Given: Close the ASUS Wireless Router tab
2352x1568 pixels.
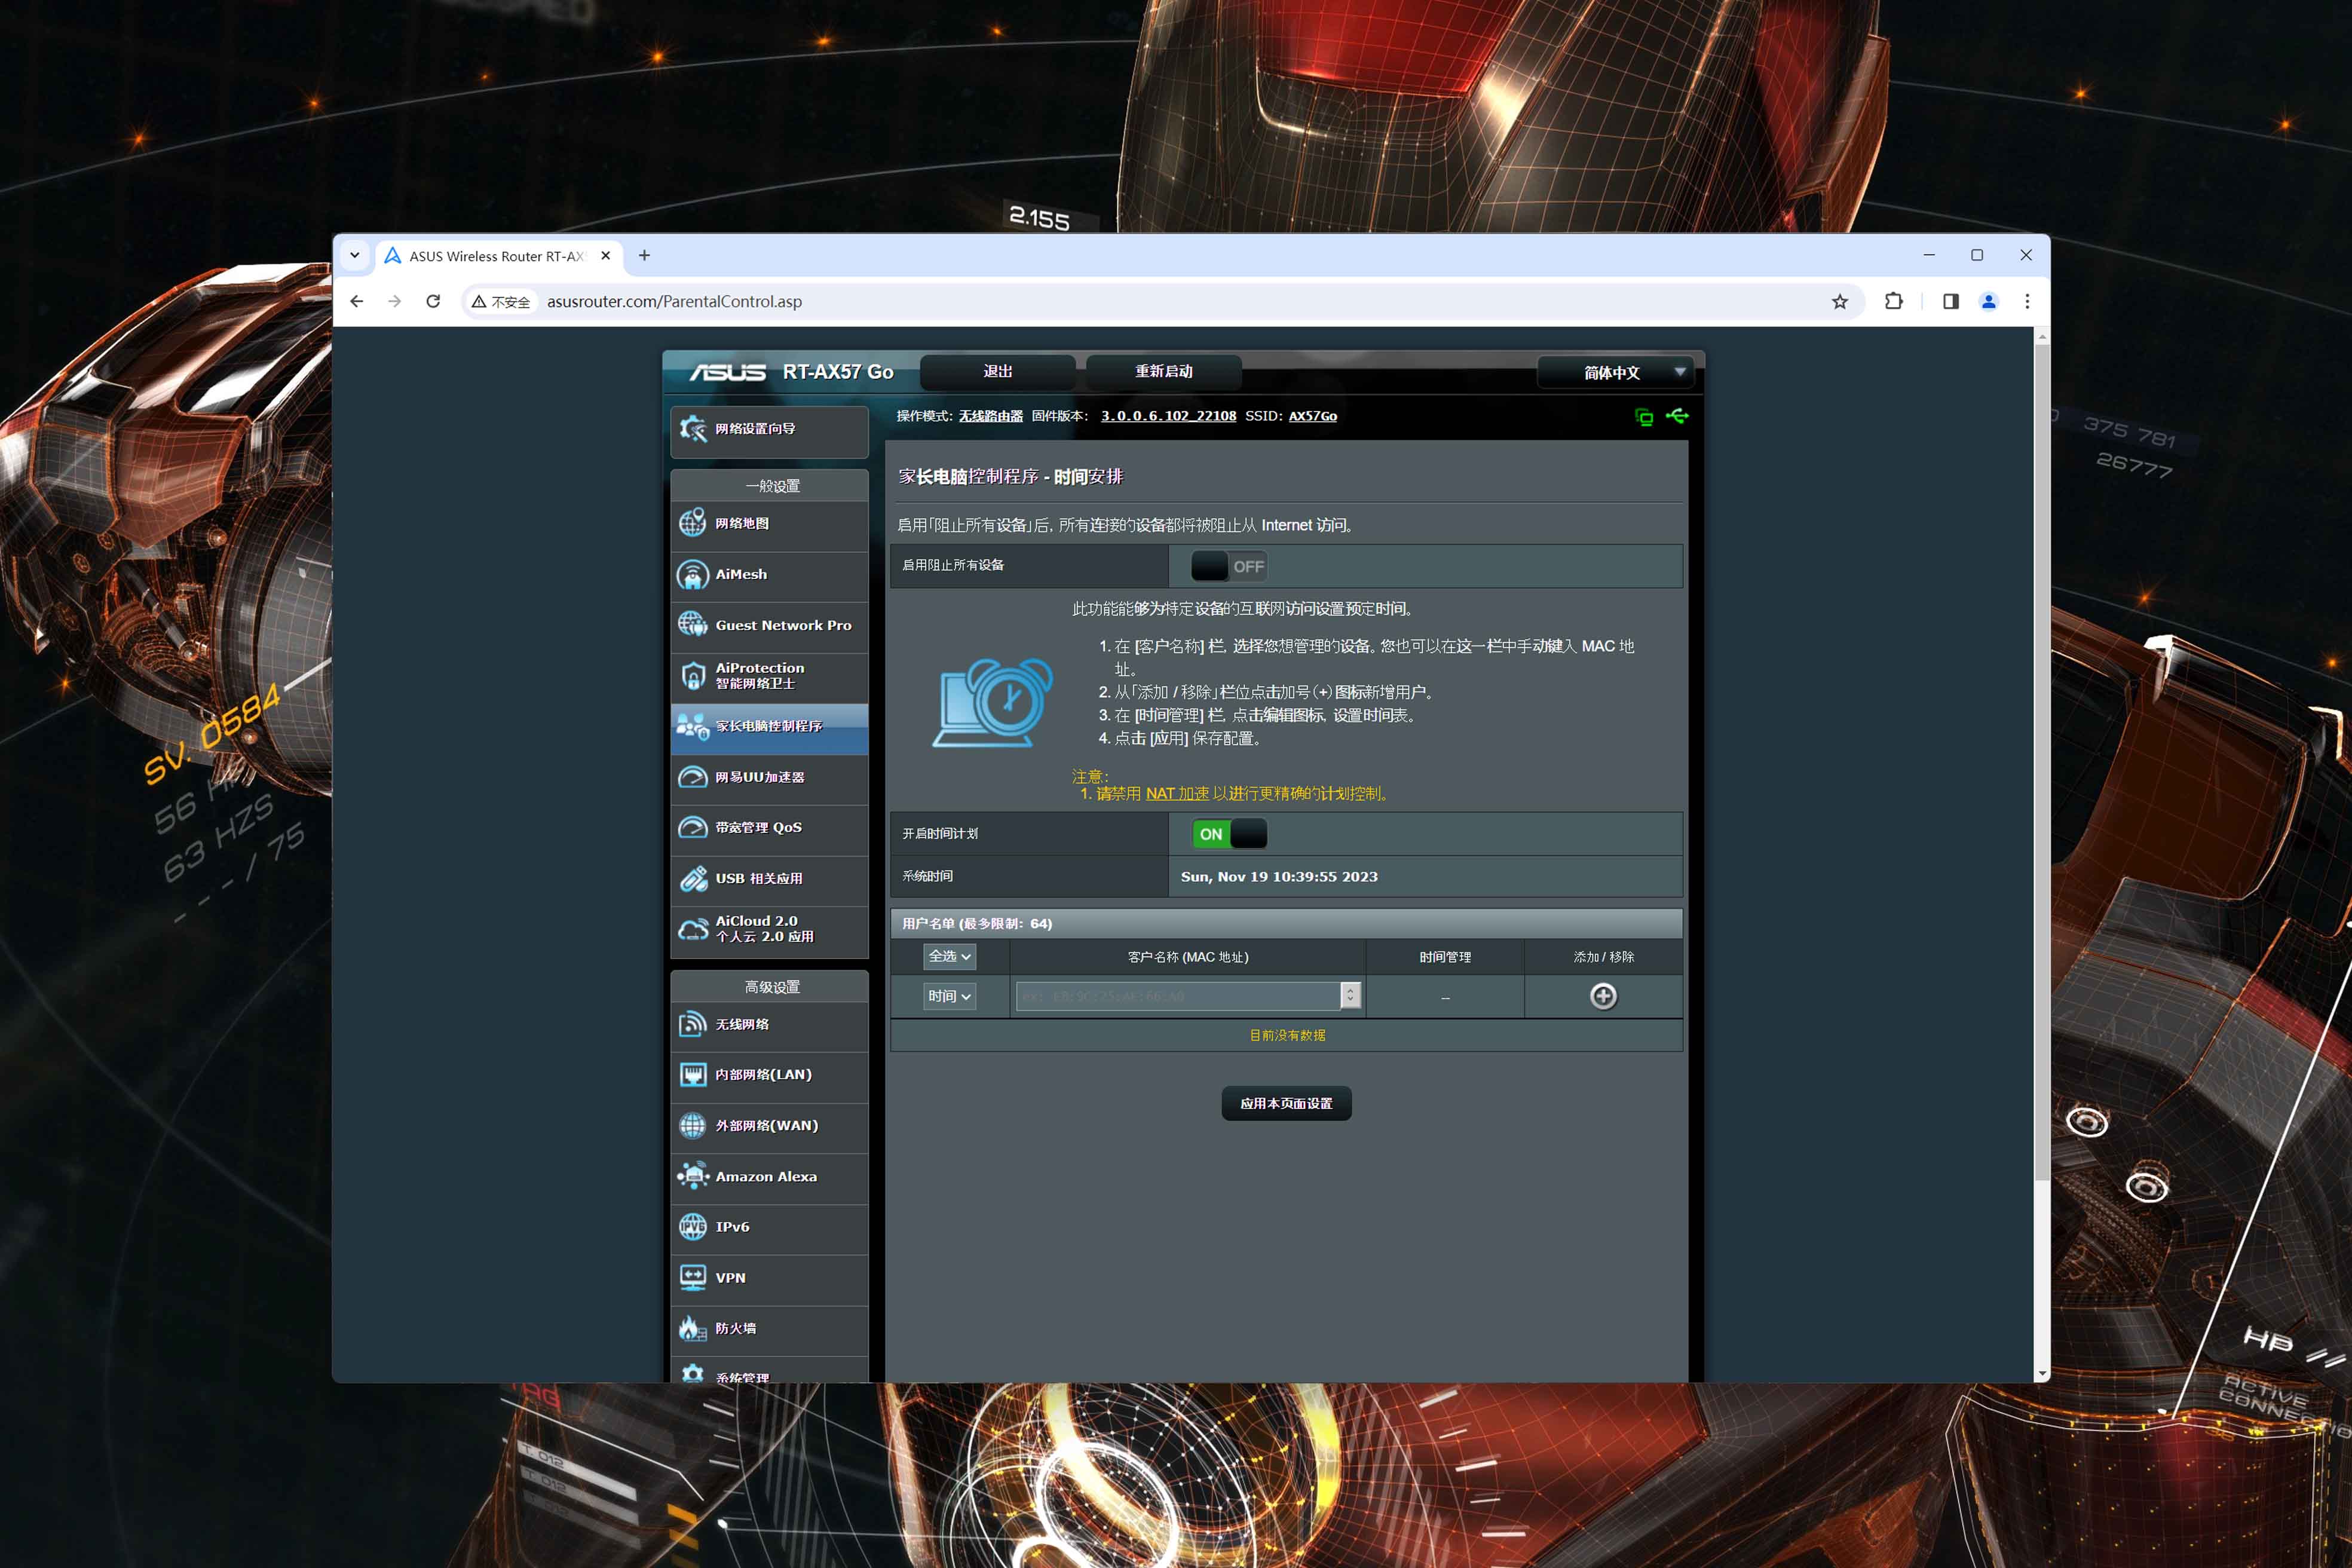Looking at the screenshot, I should (605, 255).
